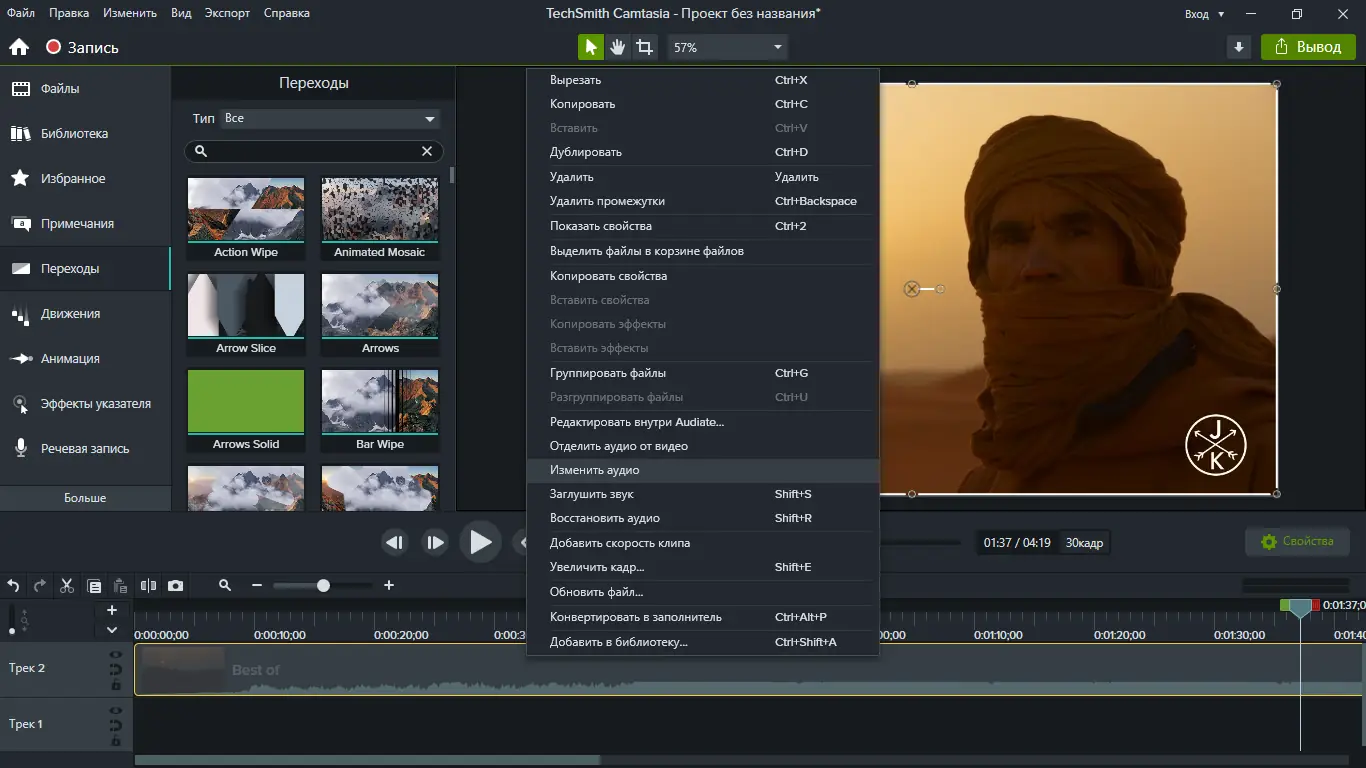Toggle the lock icon on Трек 2

(116, 685)
